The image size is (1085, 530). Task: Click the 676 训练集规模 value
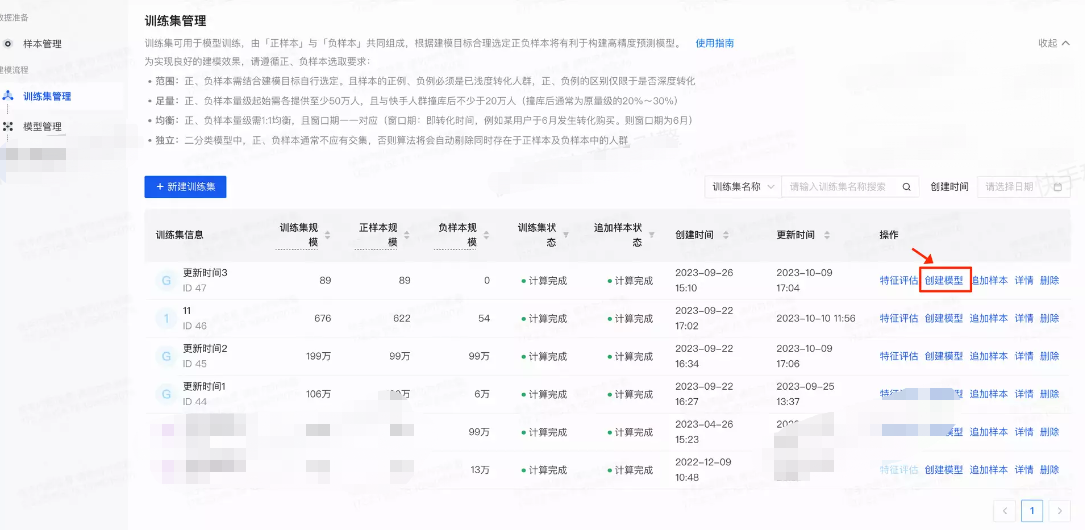[x=322, y=318]
